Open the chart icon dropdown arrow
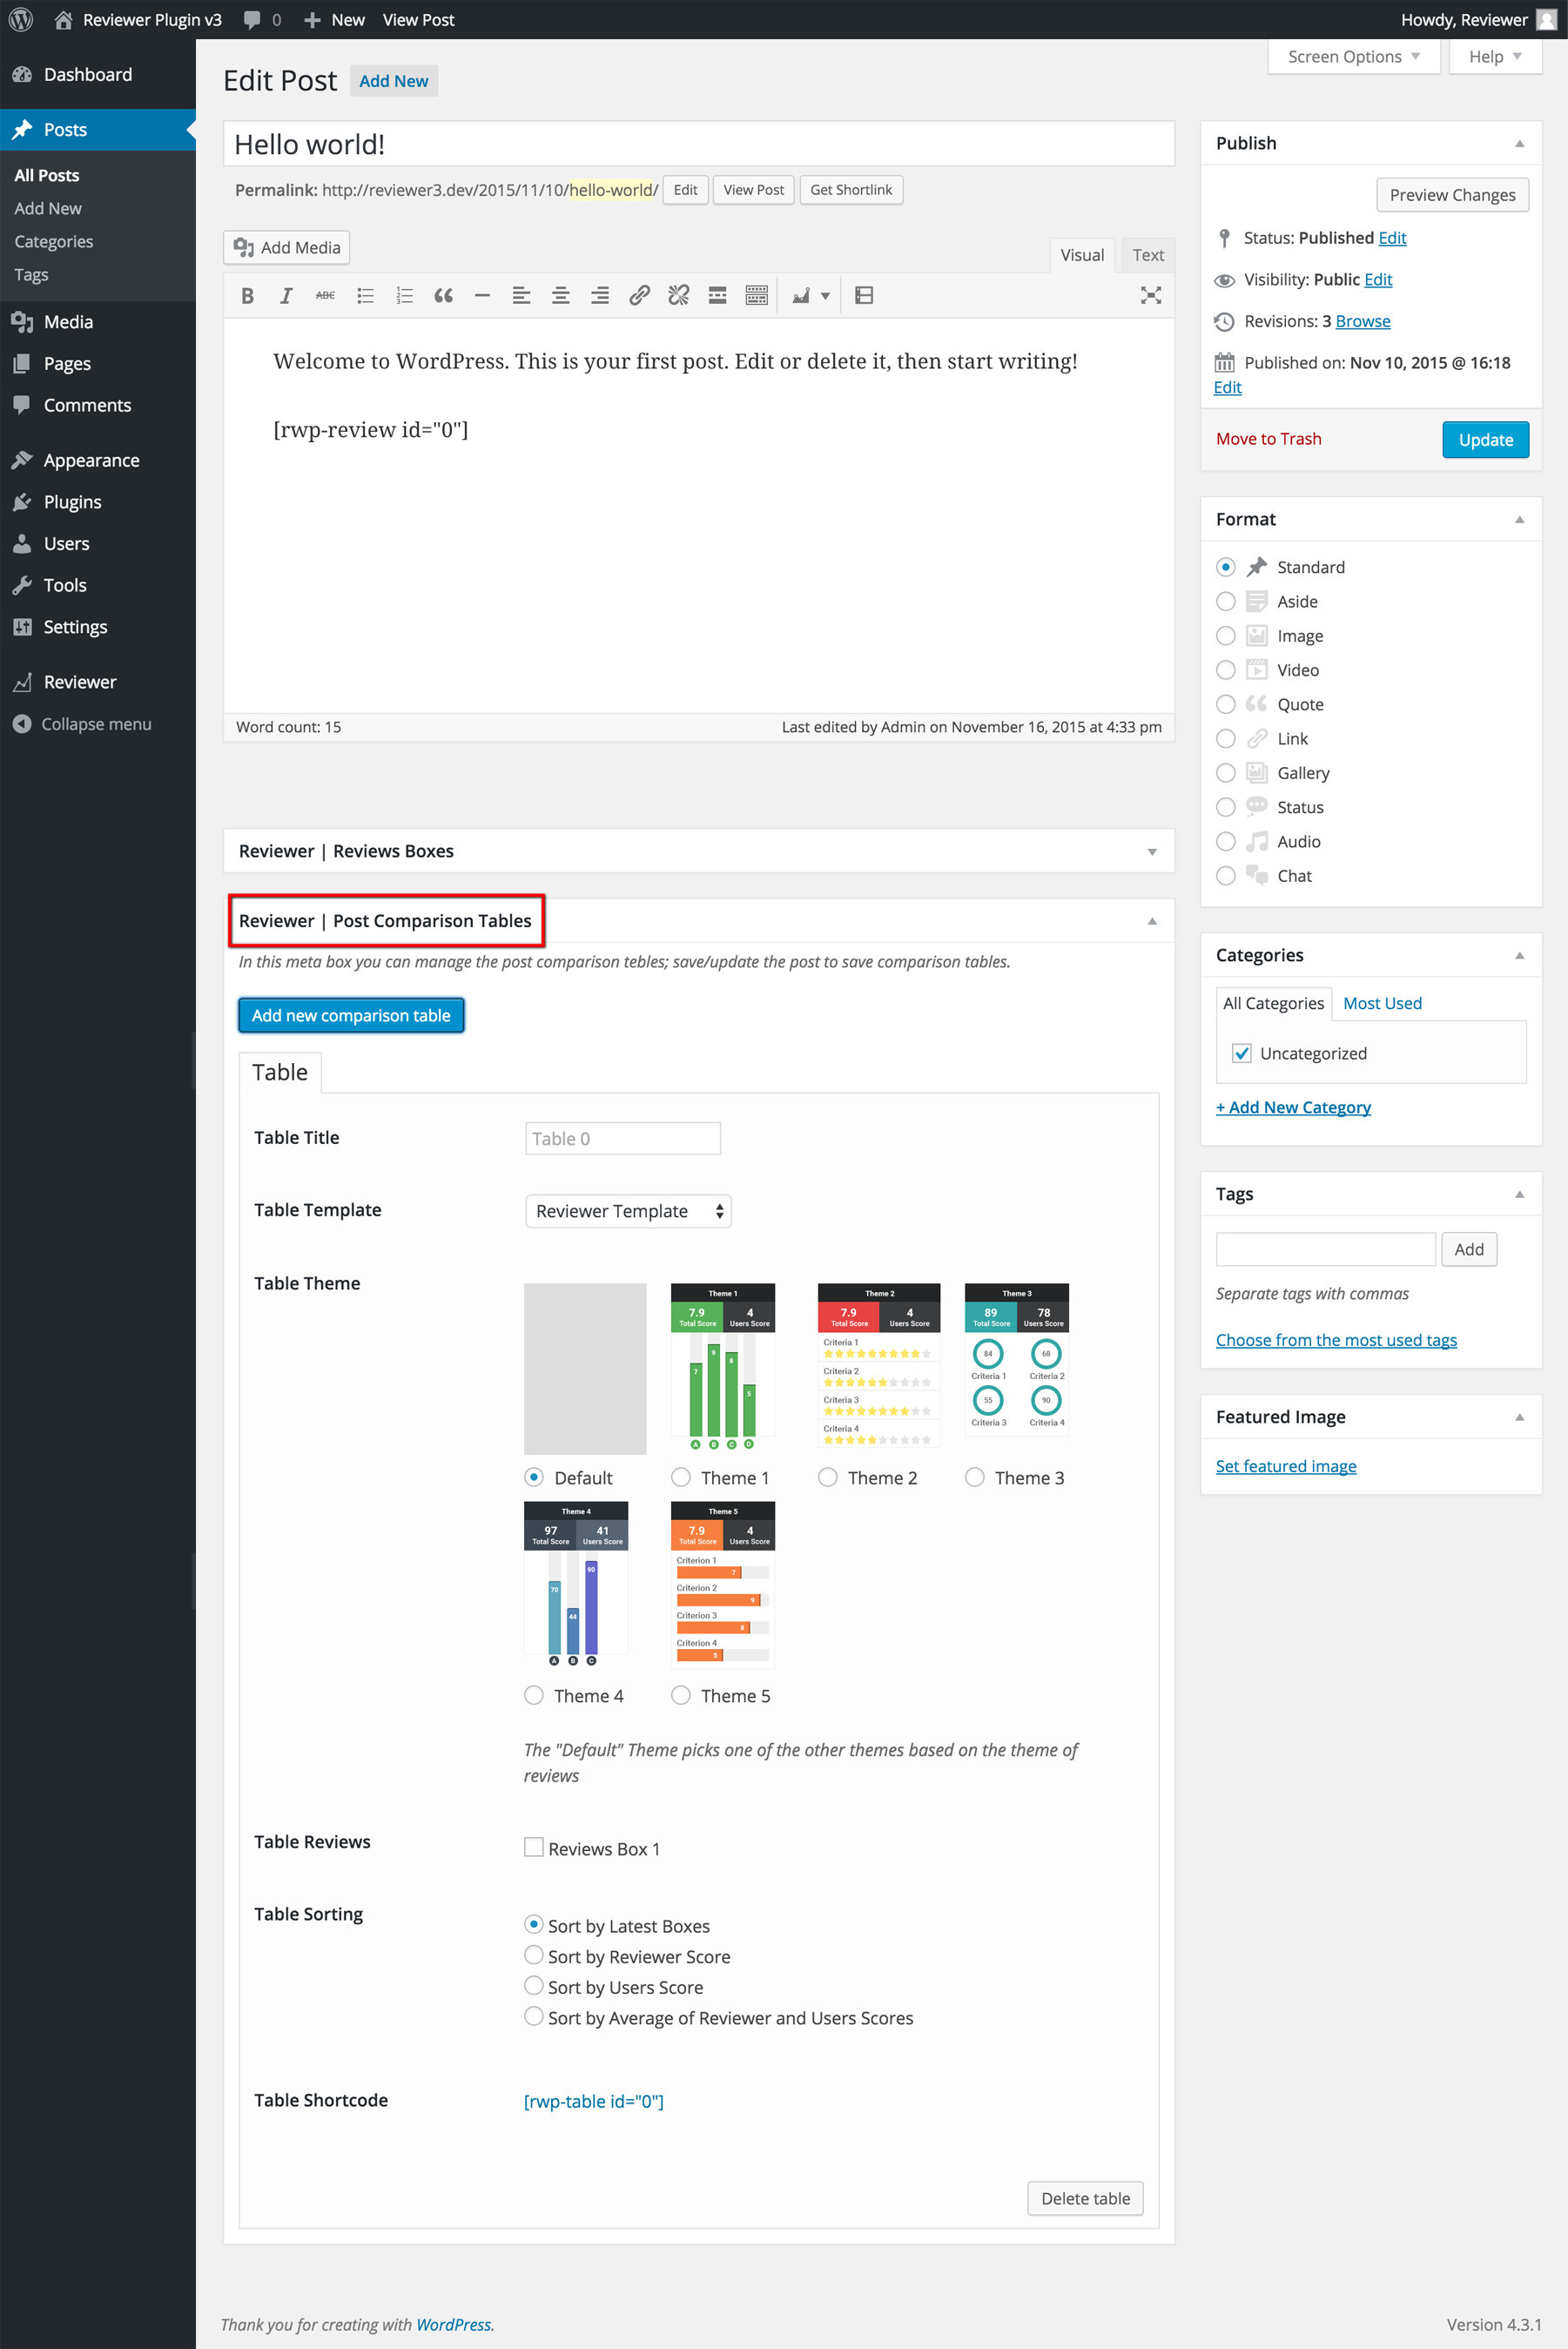 pyautogui.click(x=825, y=296)
